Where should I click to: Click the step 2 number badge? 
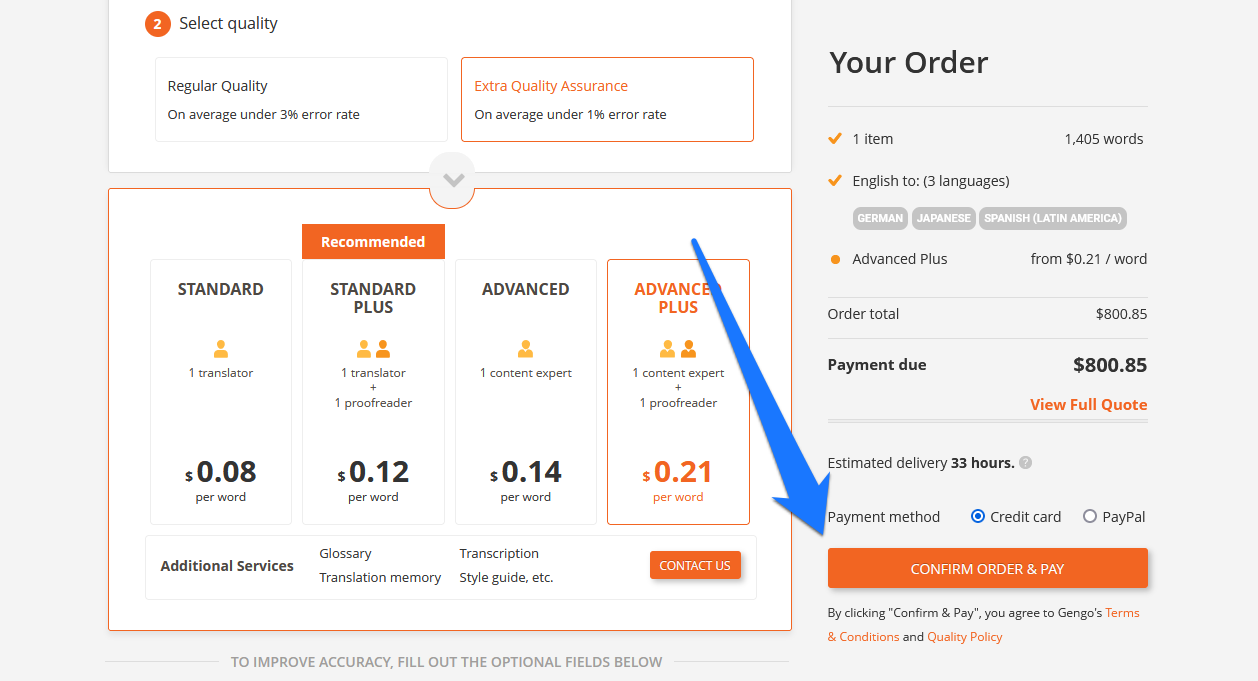pyautogui.click(x=158, y=24)
